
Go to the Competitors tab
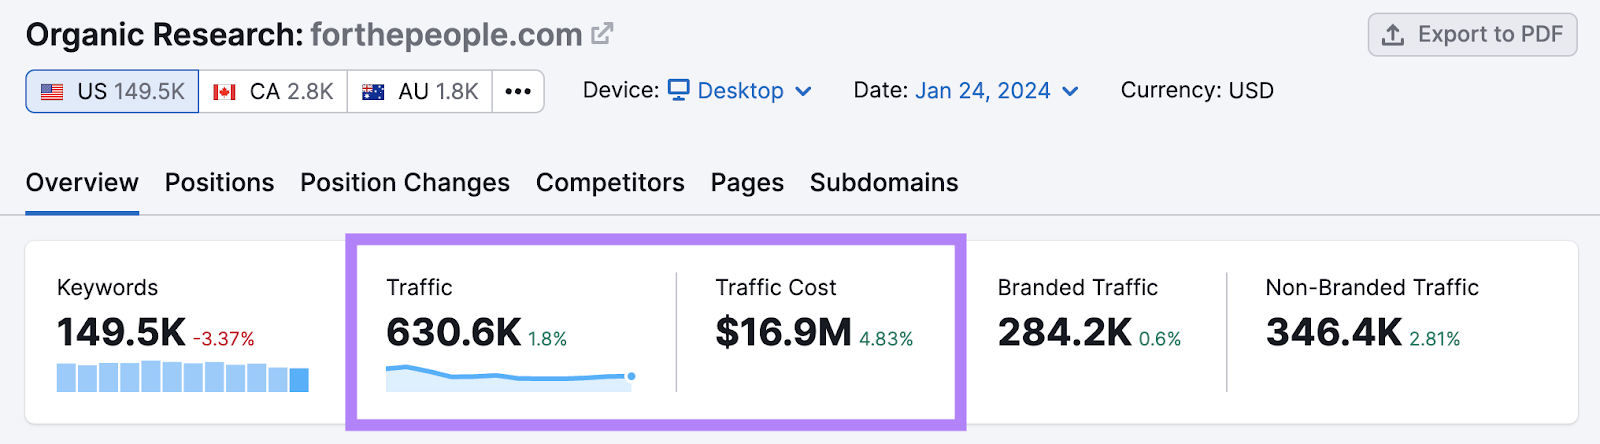pos(610,183)
